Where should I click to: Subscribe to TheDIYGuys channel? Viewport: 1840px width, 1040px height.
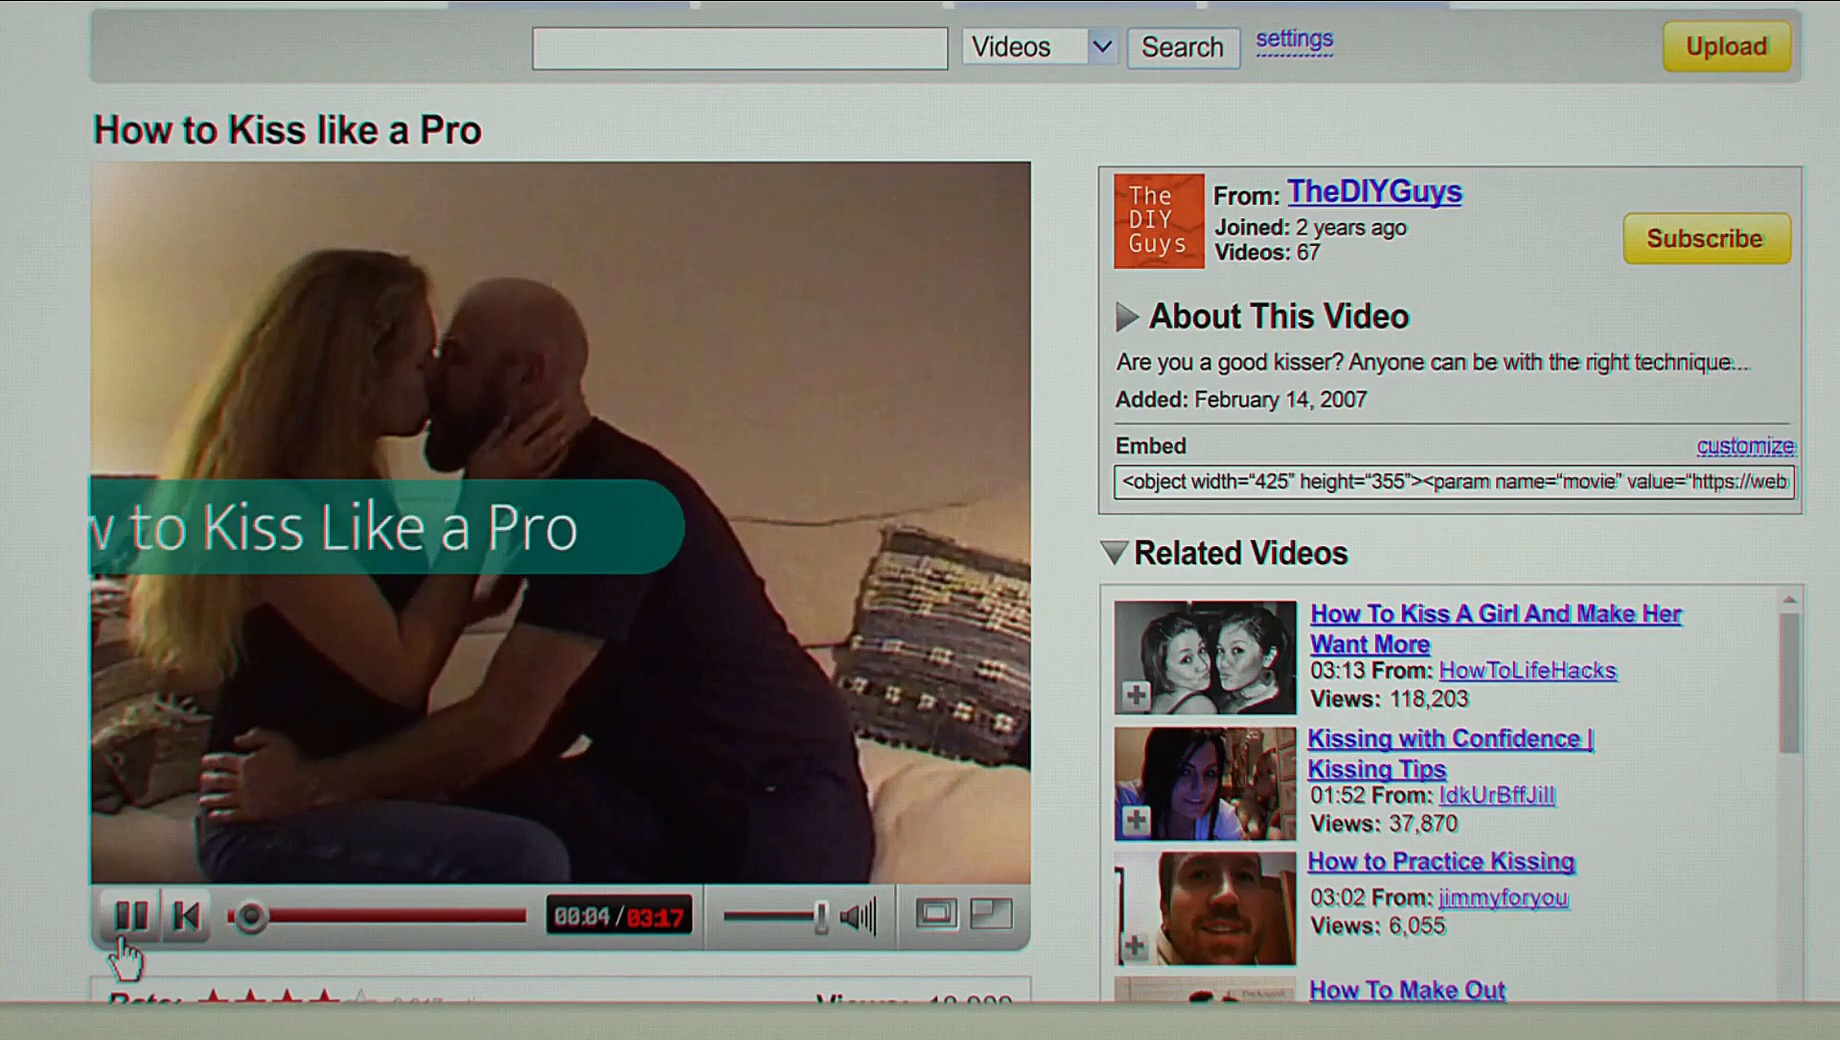(1705, 239)
